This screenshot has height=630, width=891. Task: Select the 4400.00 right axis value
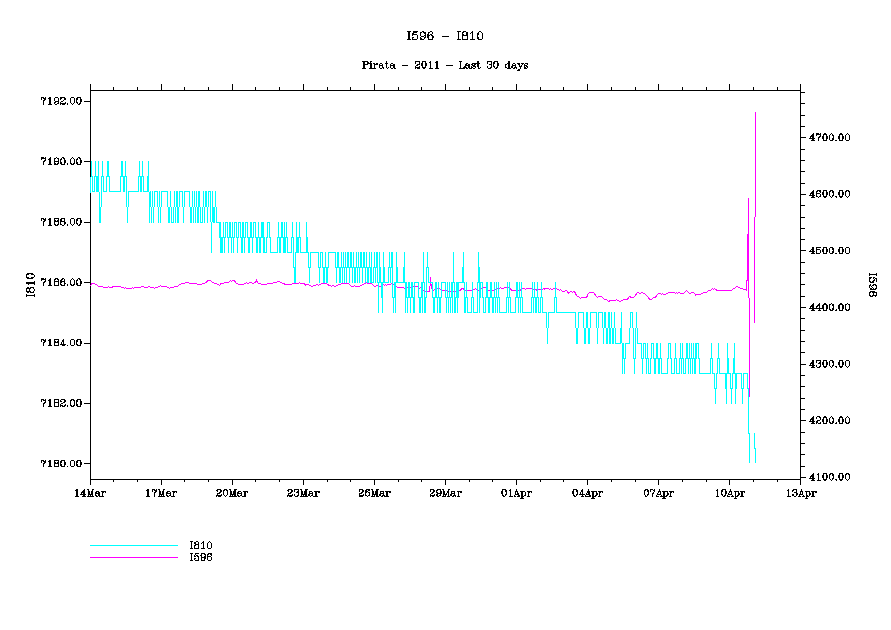click(x=830, y=307)
